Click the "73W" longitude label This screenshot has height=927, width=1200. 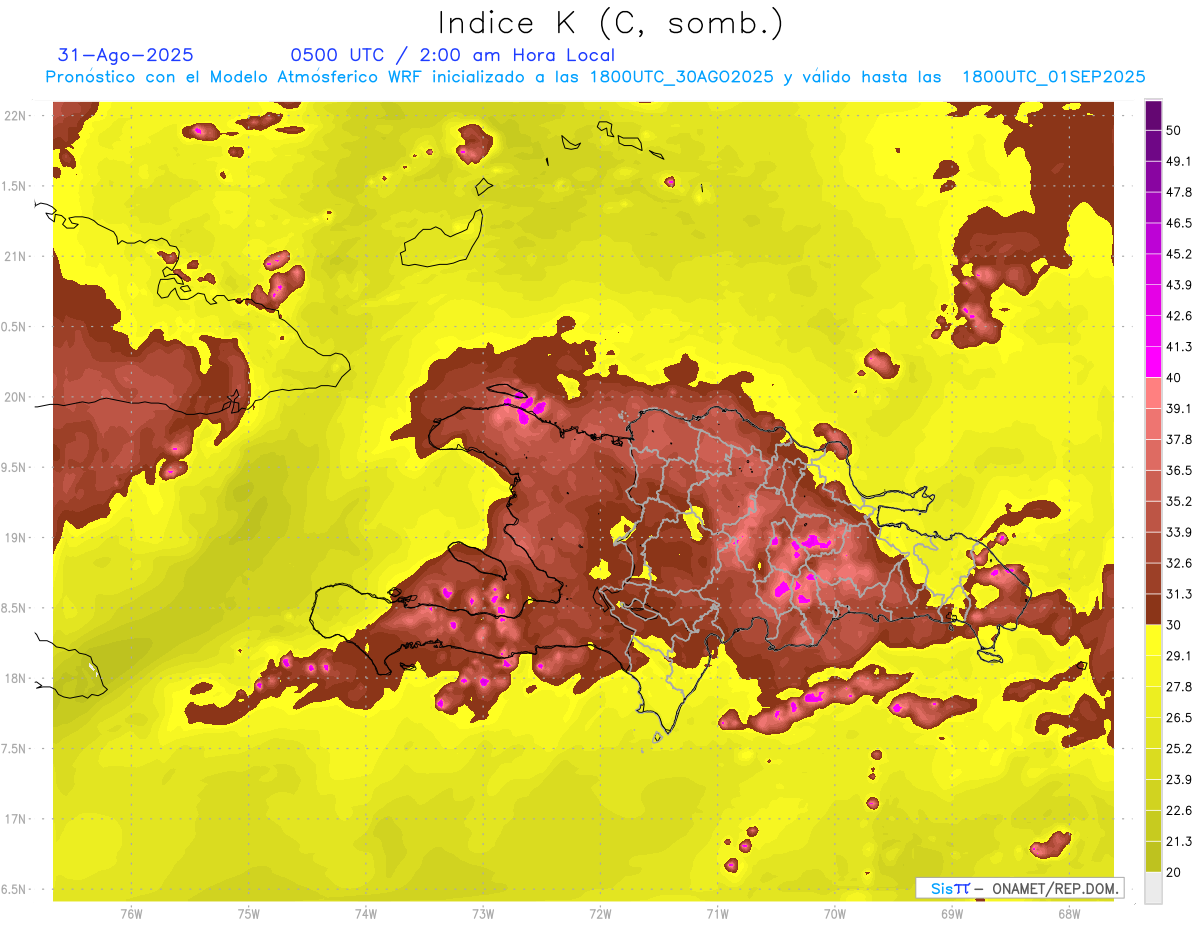coord(483,914)
